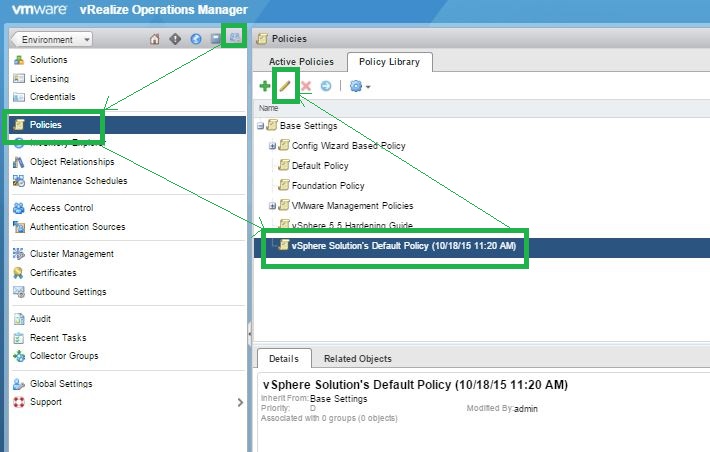The image size is (710, 452).
Task: Click the pencil Edit Policy icon
Action: pyautogui.click(x=285, y=87)
